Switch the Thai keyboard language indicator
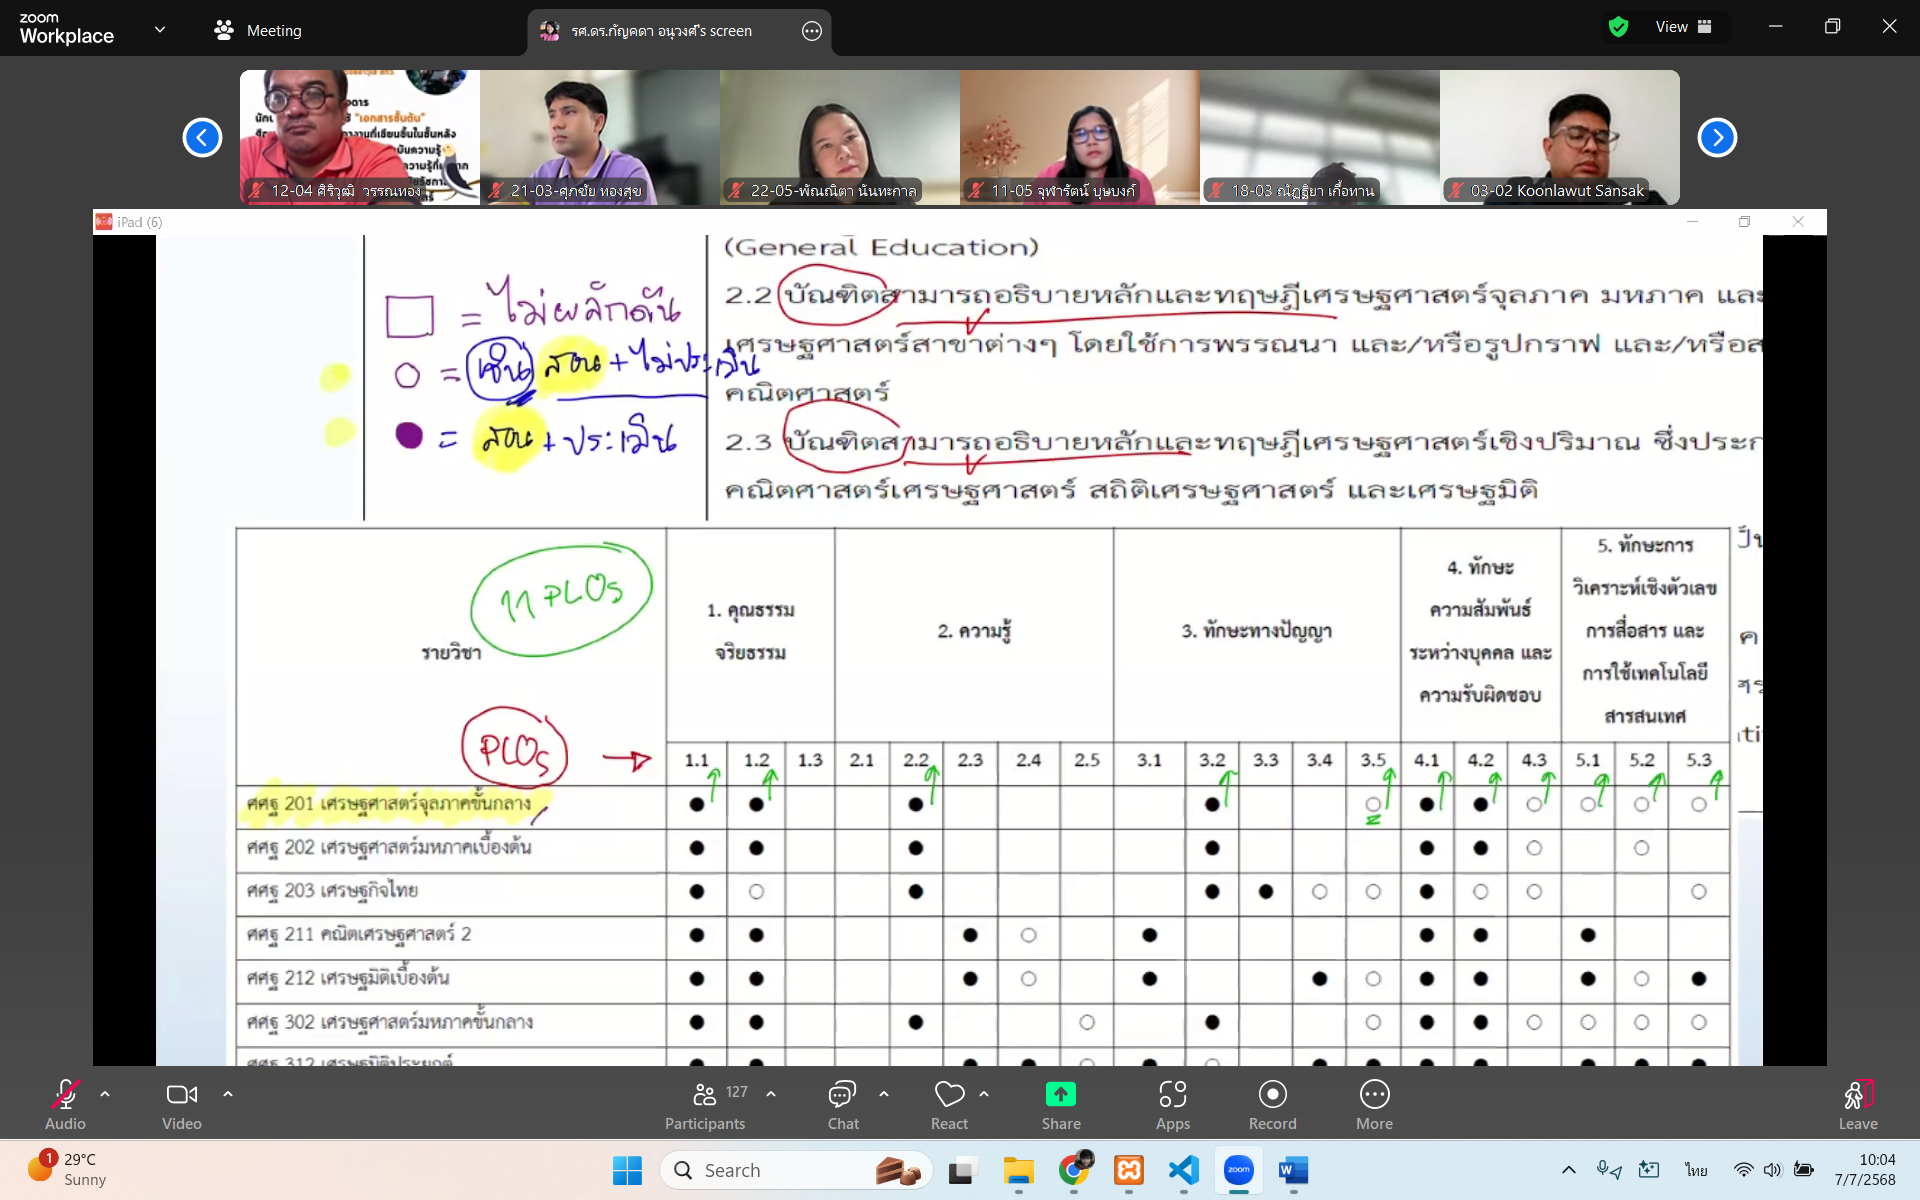 pyautogui.click(x=1694, y=1170)
